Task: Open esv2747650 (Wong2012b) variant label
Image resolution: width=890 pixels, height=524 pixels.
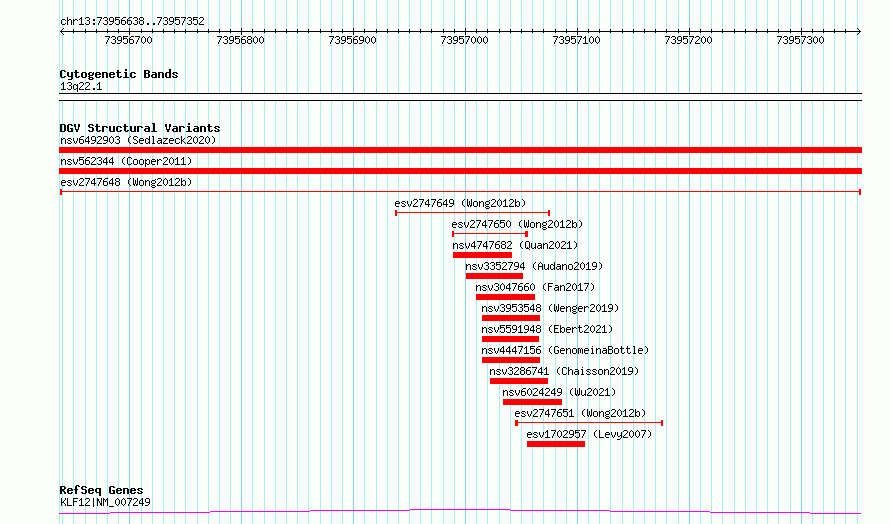Action: click(x=517, y=224)
